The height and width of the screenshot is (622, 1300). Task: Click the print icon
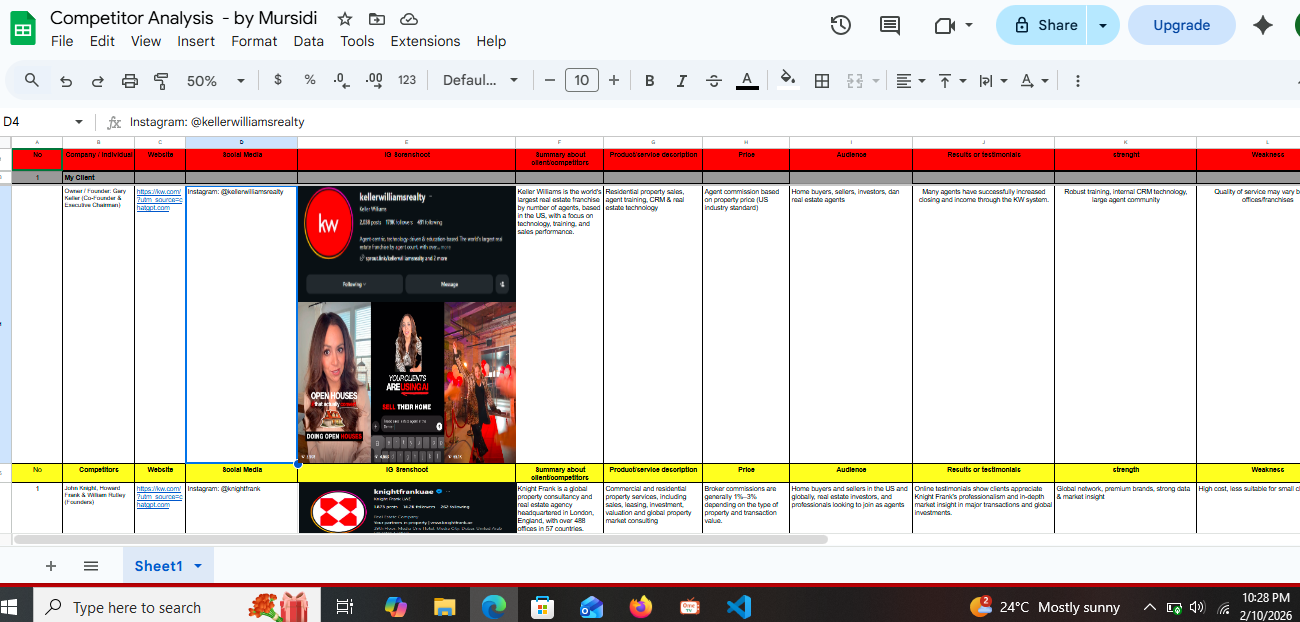click(129, 80)
